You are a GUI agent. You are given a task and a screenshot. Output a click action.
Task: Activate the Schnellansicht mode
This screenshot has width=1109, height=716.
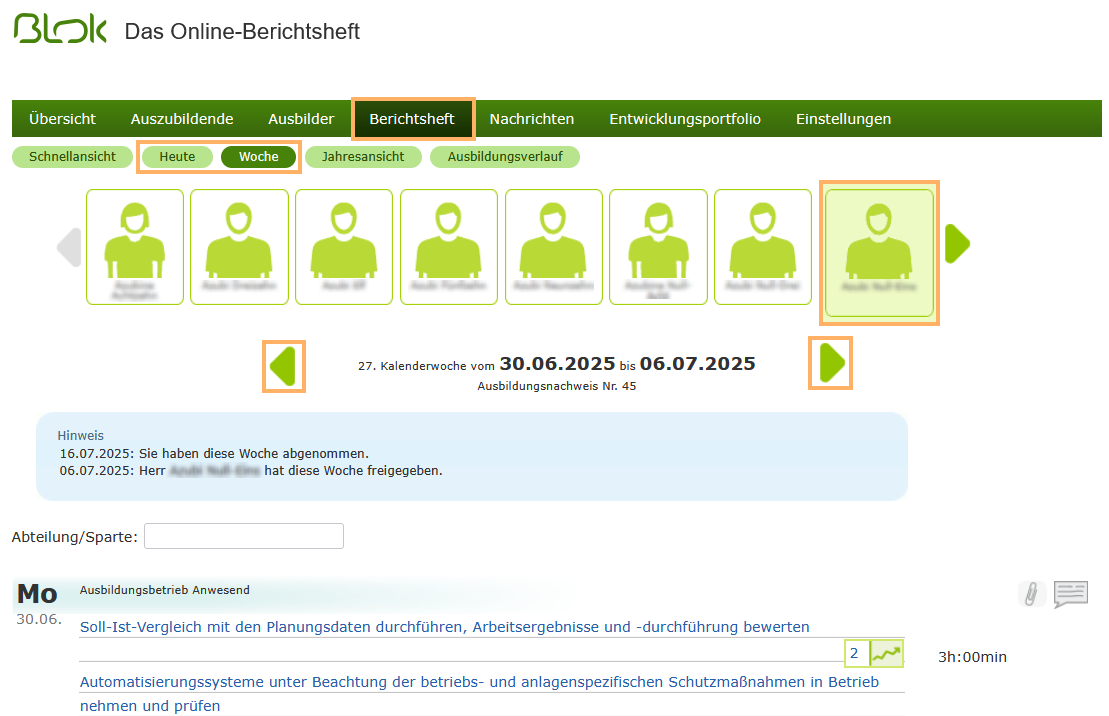(72, 156)
